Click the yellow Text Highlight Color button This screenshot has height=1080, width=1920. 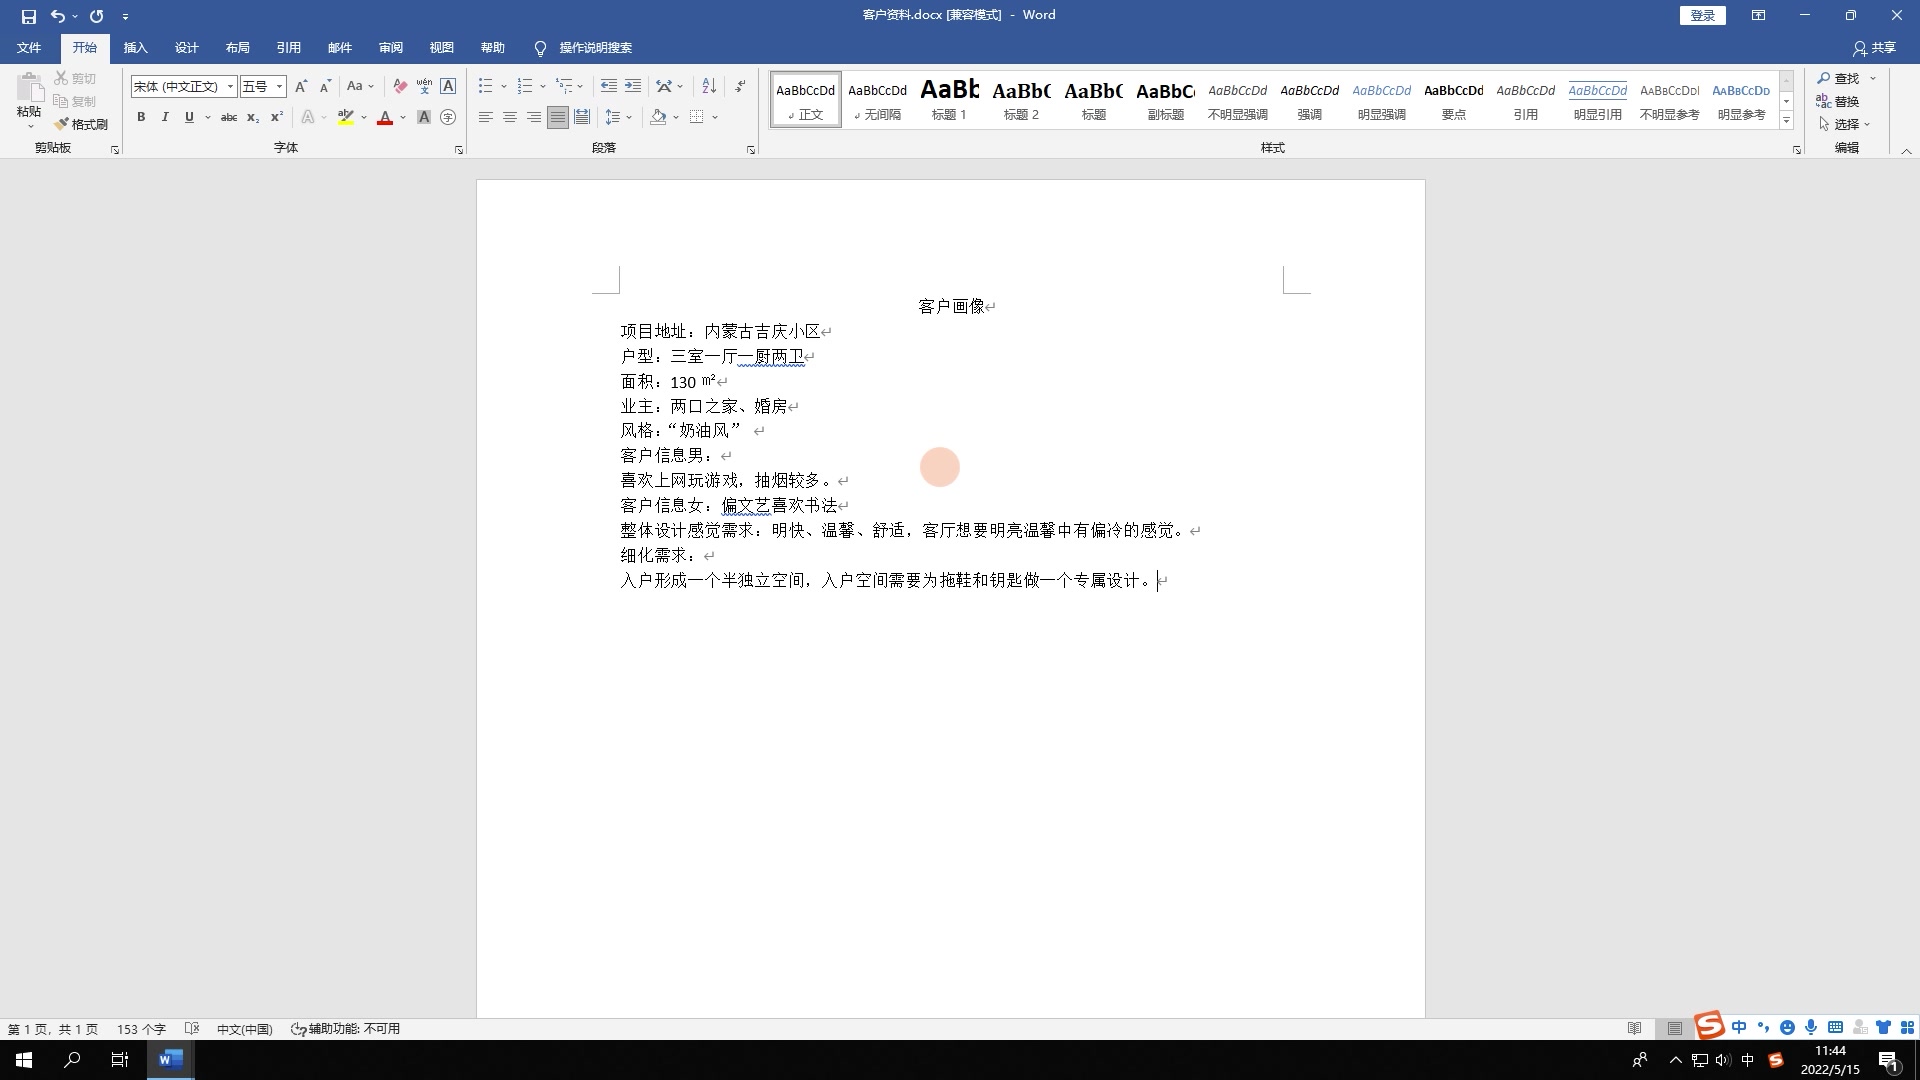click(345, 117)
